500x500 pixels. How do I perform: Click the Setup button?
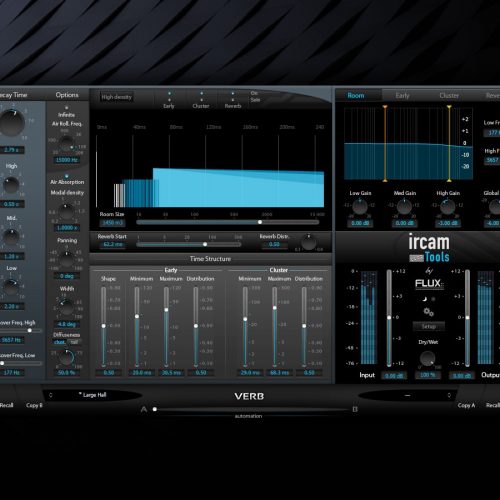pos(429,326)
